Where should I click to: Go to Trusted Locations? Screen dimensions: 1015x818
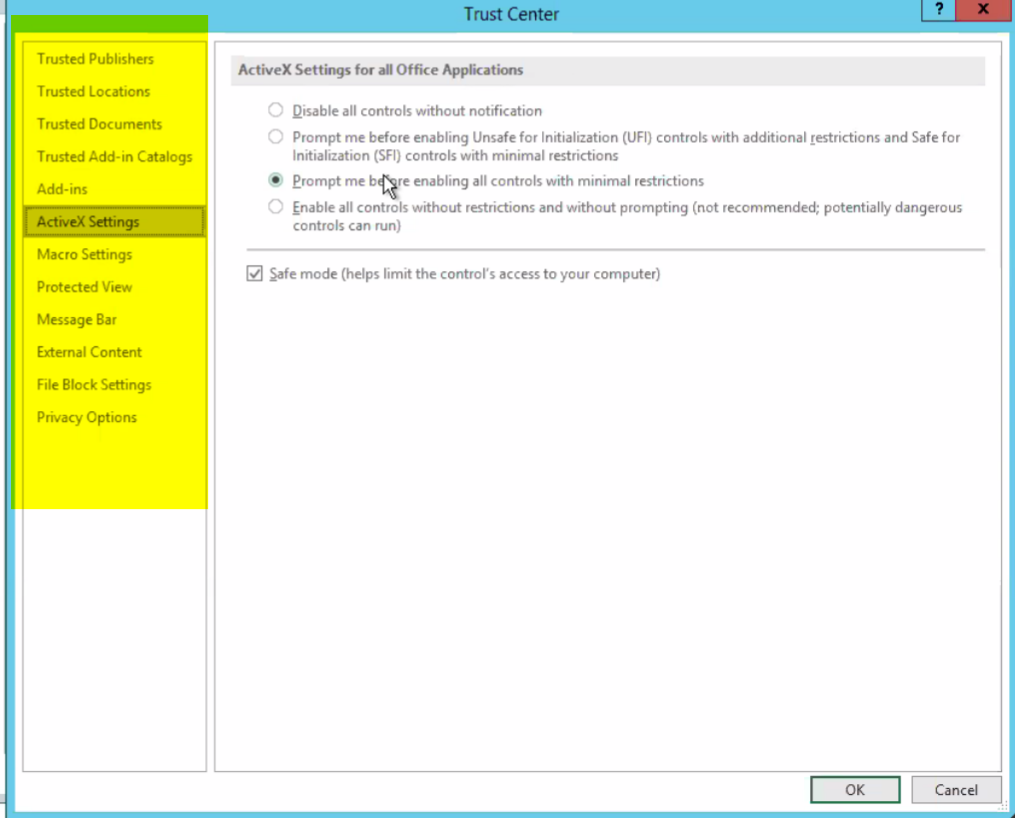click(93, 91)
